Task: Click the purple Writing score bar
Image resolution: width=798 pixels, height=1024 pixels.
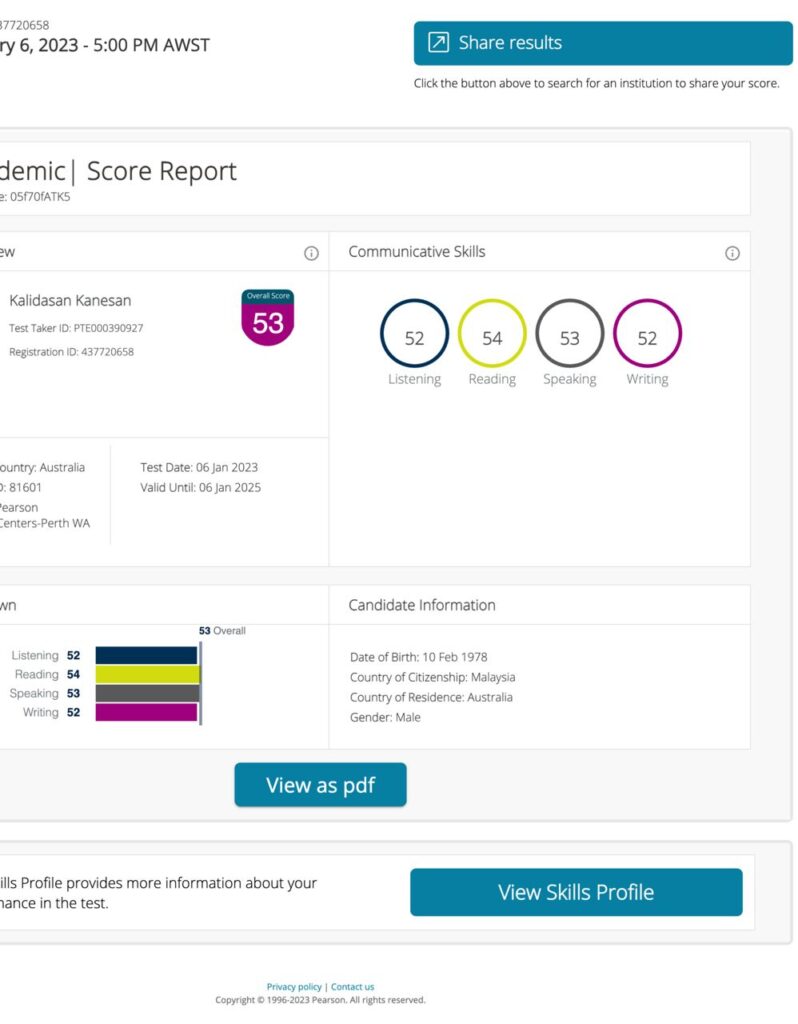Action: (146, 712)
